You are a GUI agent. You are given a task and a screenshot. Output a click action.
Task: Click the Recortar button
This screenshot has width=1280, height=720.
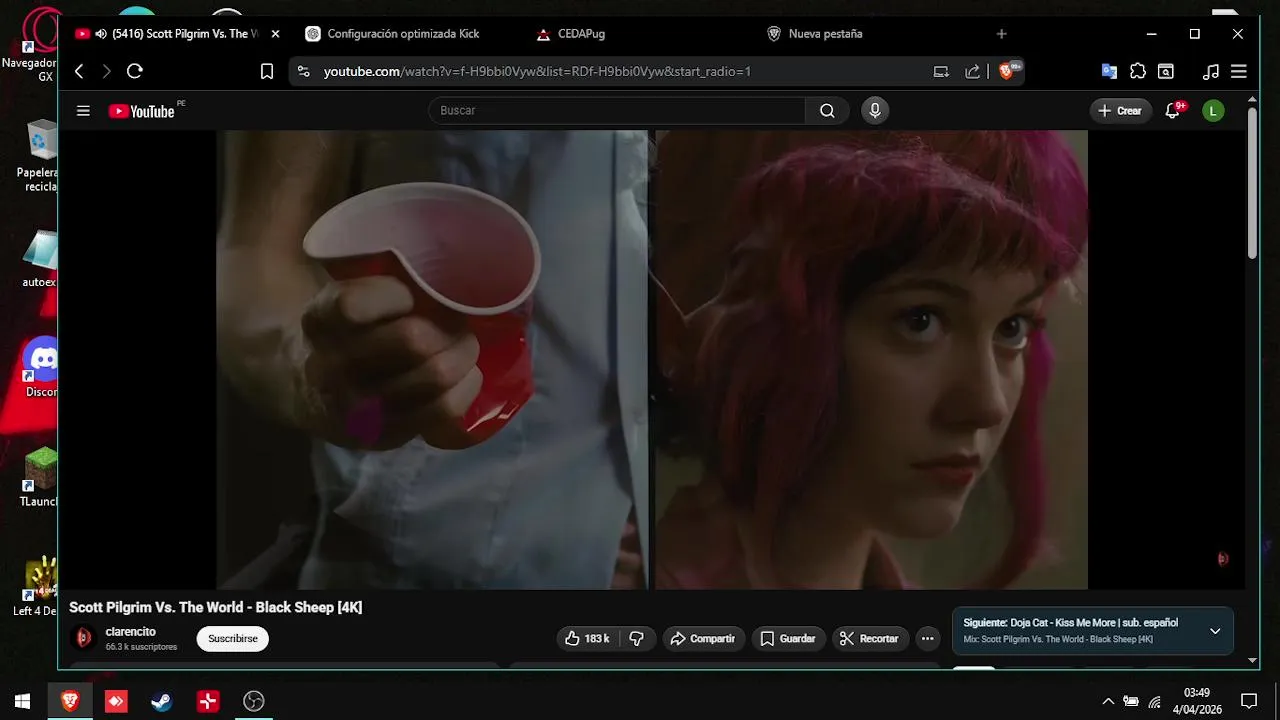pyautogui.click(x=869, y=639)
